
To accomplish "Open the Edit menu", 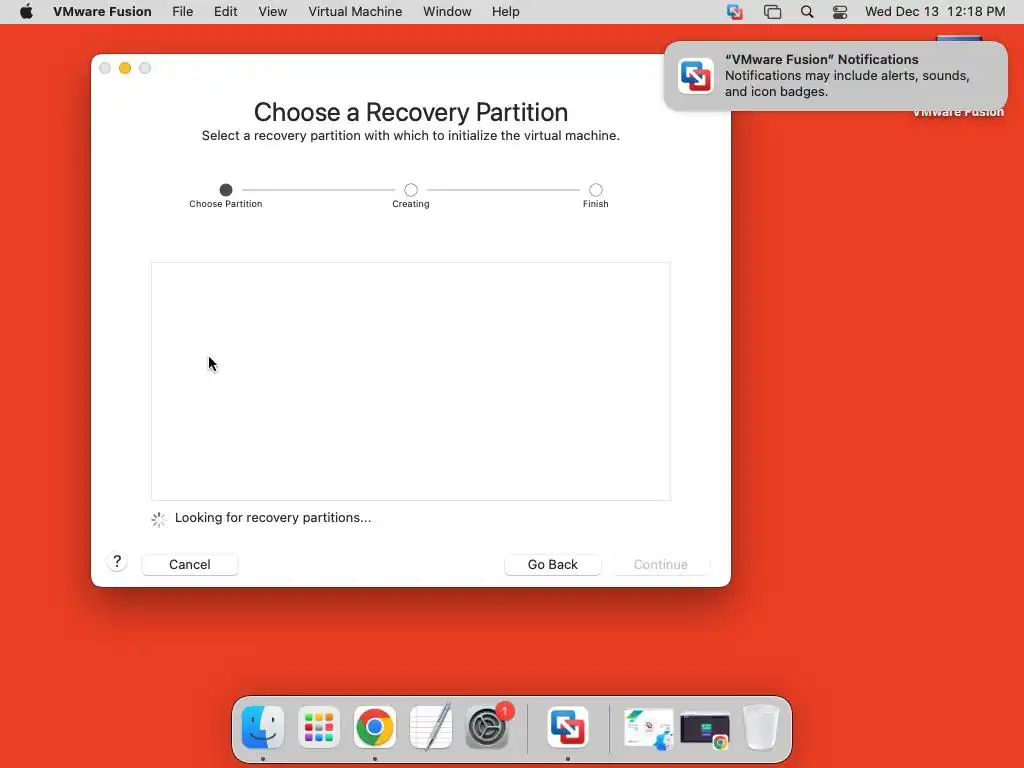I will coord(225,12).
